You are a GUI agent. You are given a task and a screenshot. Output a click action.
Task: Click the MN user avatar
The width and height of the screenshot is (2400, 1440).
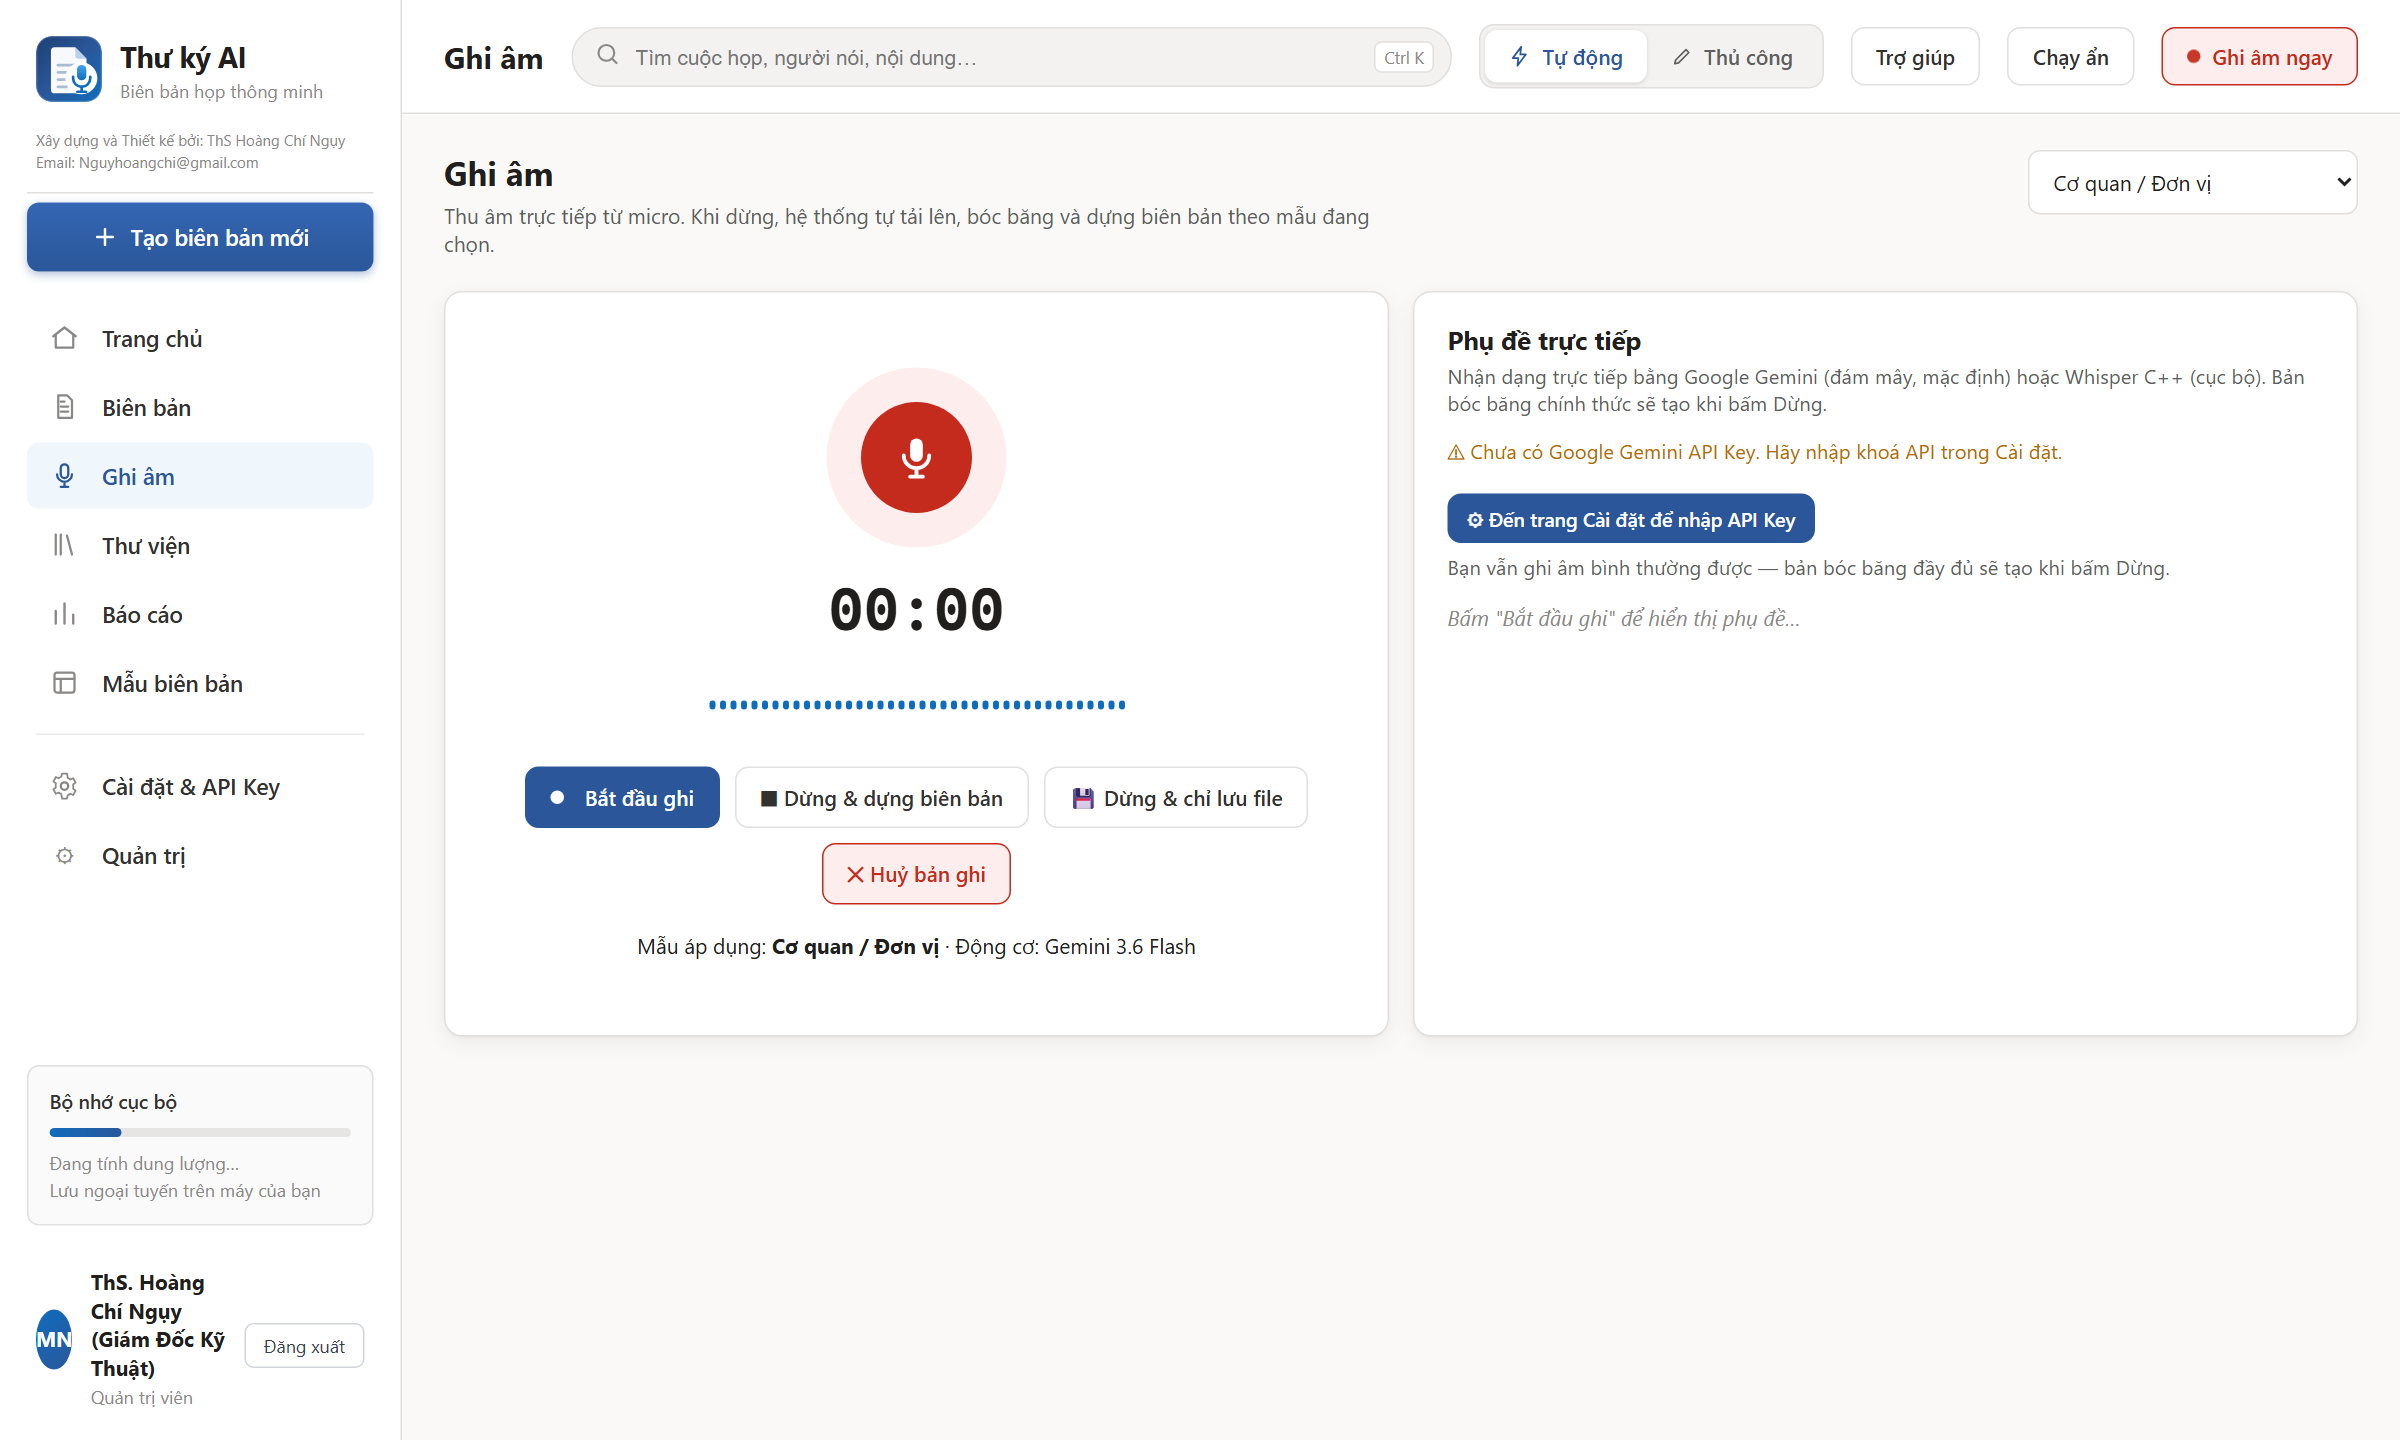click(x=54, y=1340)
